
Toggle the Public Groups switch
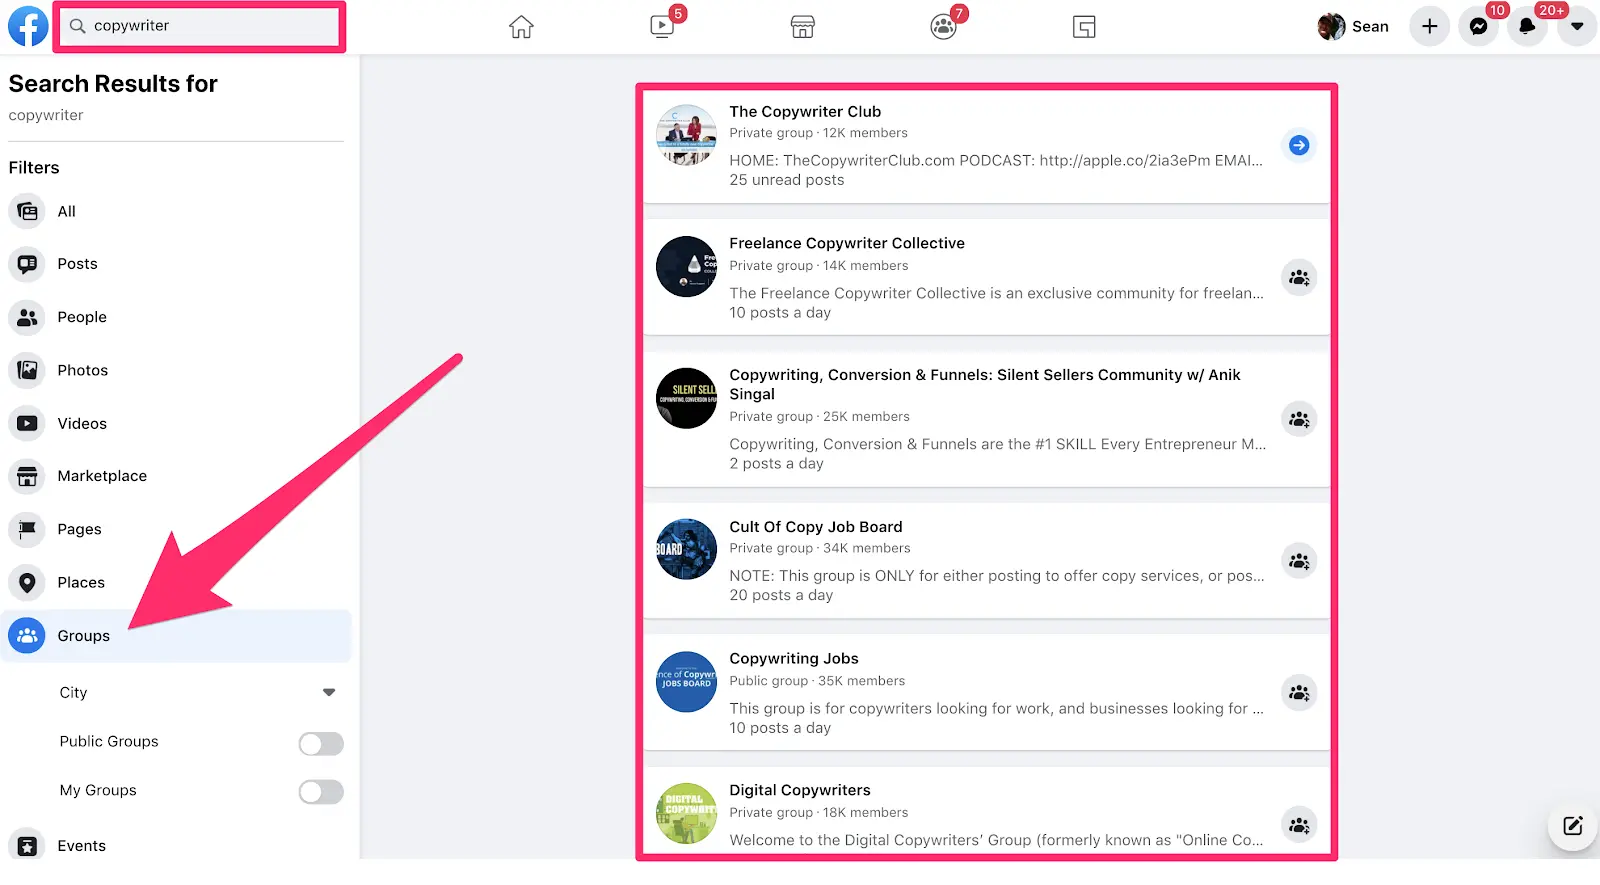tap(321, 743)
